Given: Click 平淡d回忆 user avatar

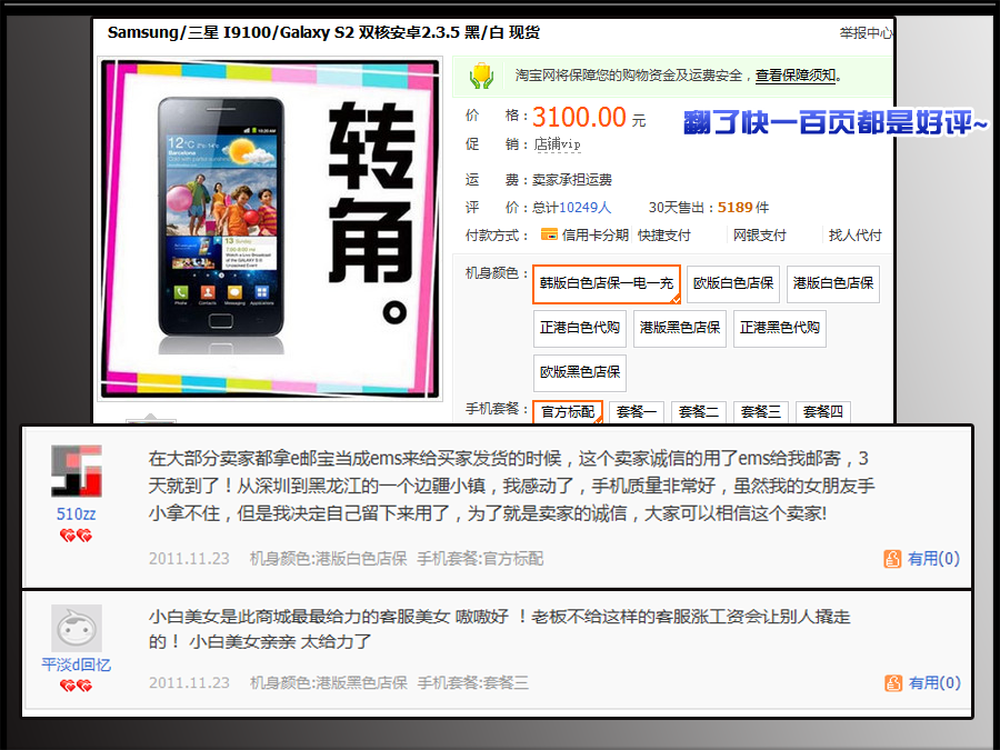Looking at the screenshot, I should click(x=77, y=628).
